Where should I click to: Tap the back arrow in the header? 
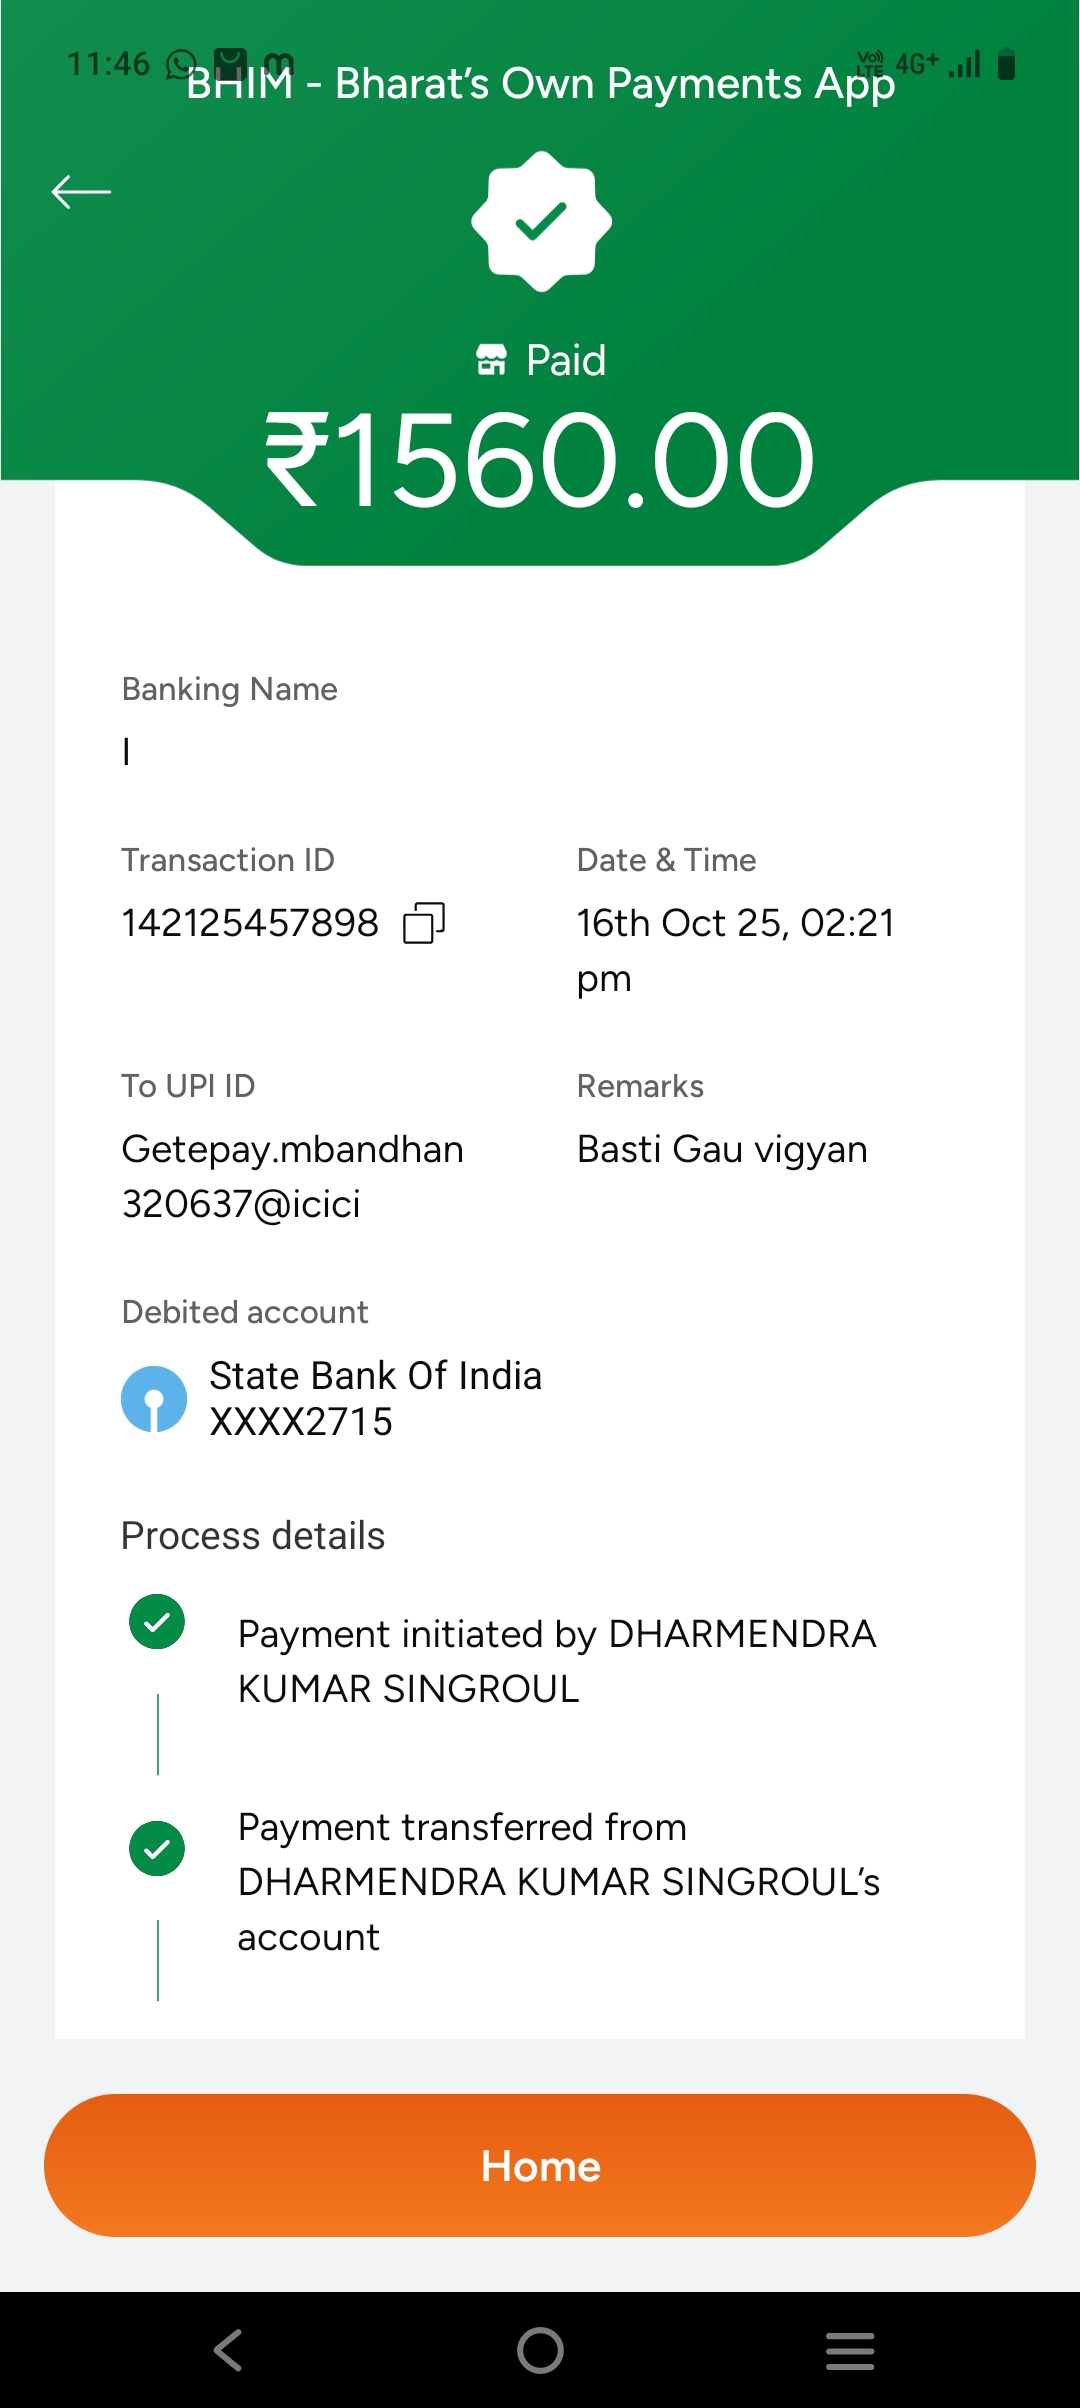tap(81, 192)
